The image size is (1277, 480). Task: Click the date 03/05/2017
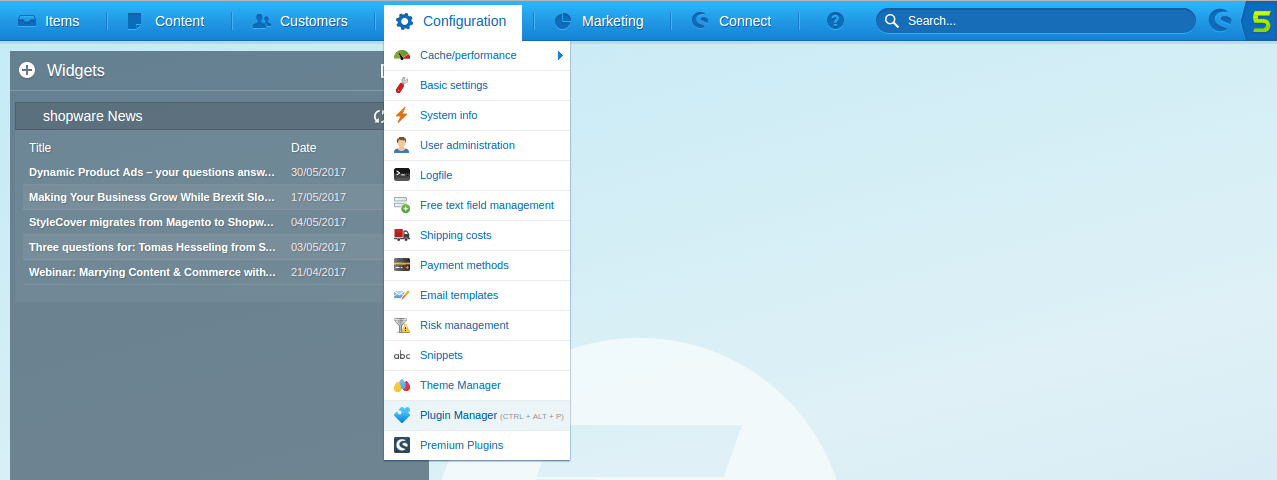tap(318, 247)
